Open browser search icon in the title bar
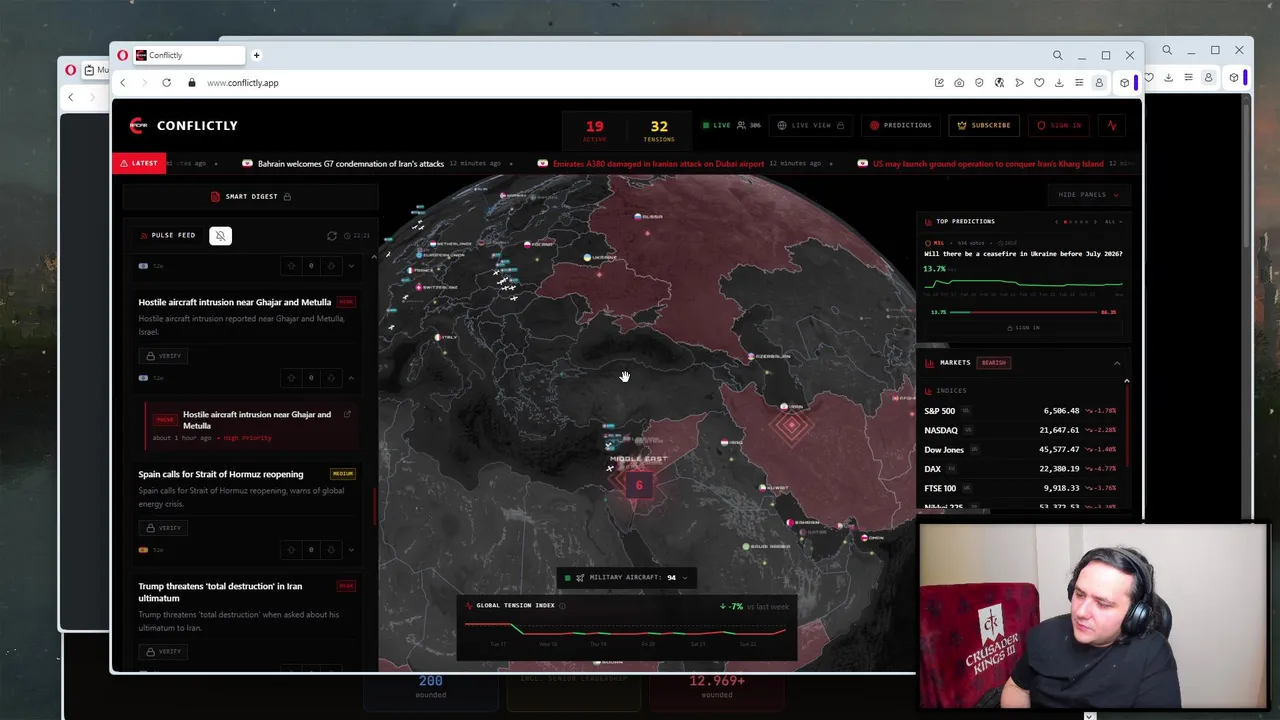Image resolution: width=1280 pixels, height=720 pixels. 1057,55
